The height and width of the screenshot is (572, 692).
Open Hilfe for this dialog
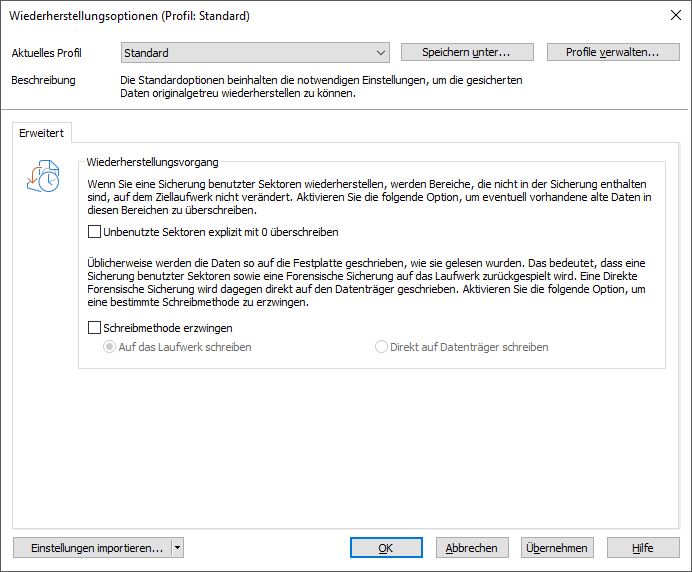643,548
